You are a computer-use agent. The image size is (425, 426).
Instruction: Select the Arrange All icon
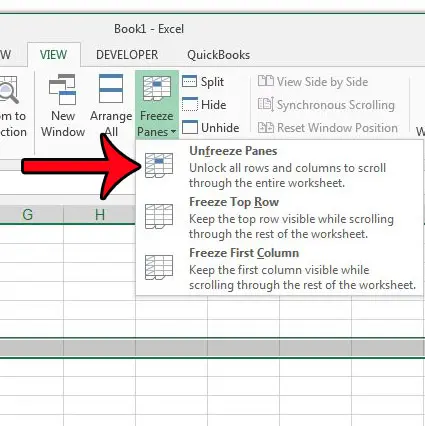(111, 88)
